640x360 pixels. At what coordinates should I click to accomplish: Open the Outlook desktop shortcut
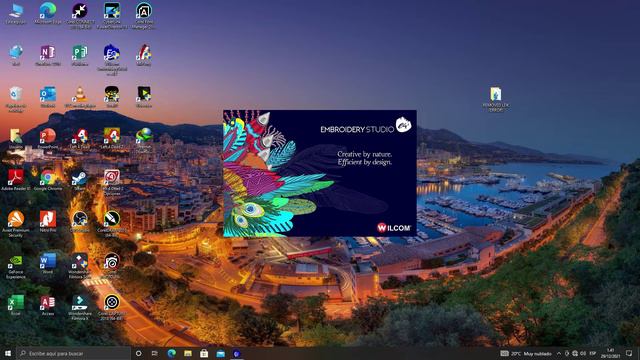[x=48, y=97]
